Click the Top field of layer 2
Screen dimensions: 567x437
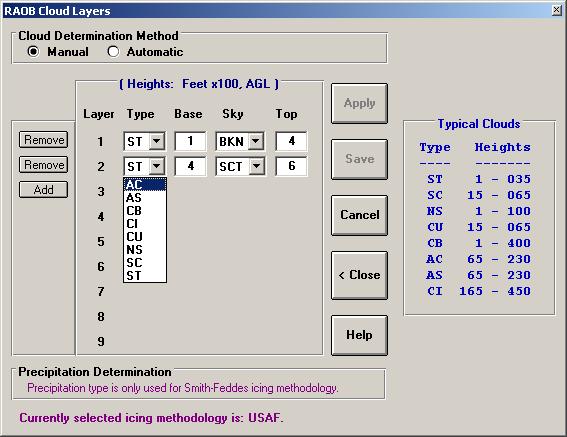291,166
